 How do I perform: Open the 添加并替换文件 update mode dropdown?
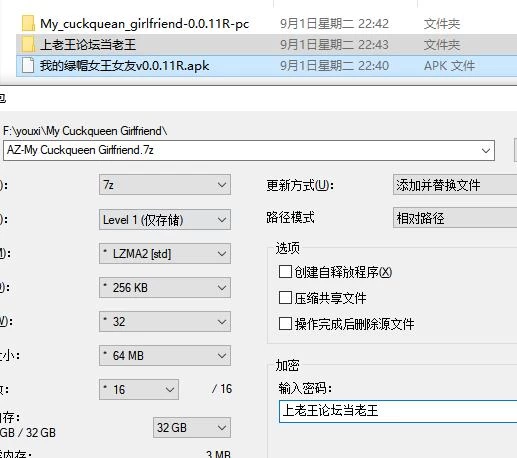click(455, 185)
